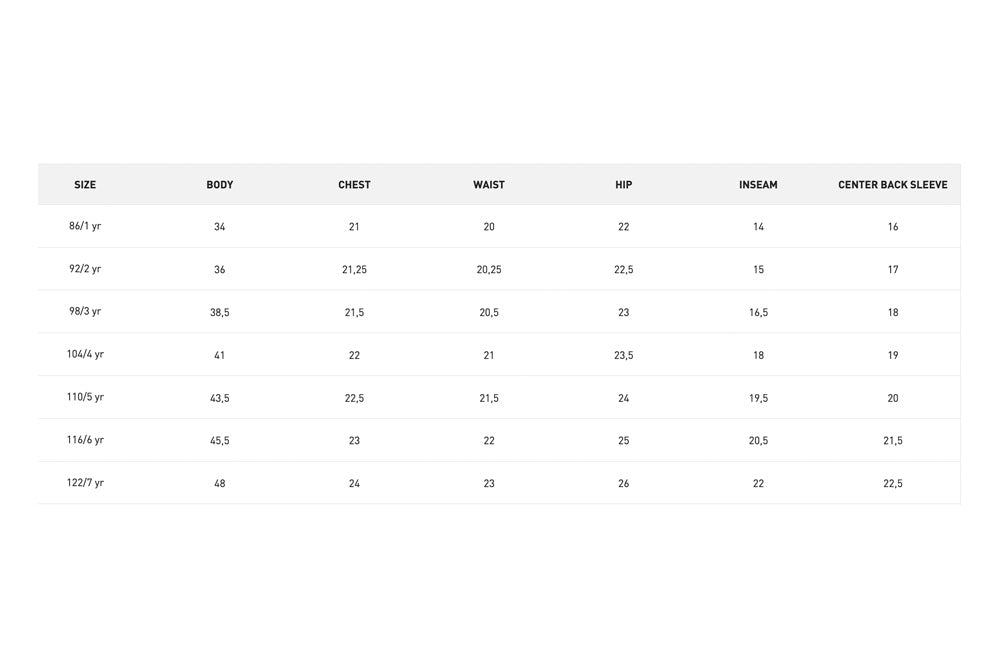Viewport: 1000px width, 666px height.
Task: Click the 116/6 yr size label
Action: [85, 440]
